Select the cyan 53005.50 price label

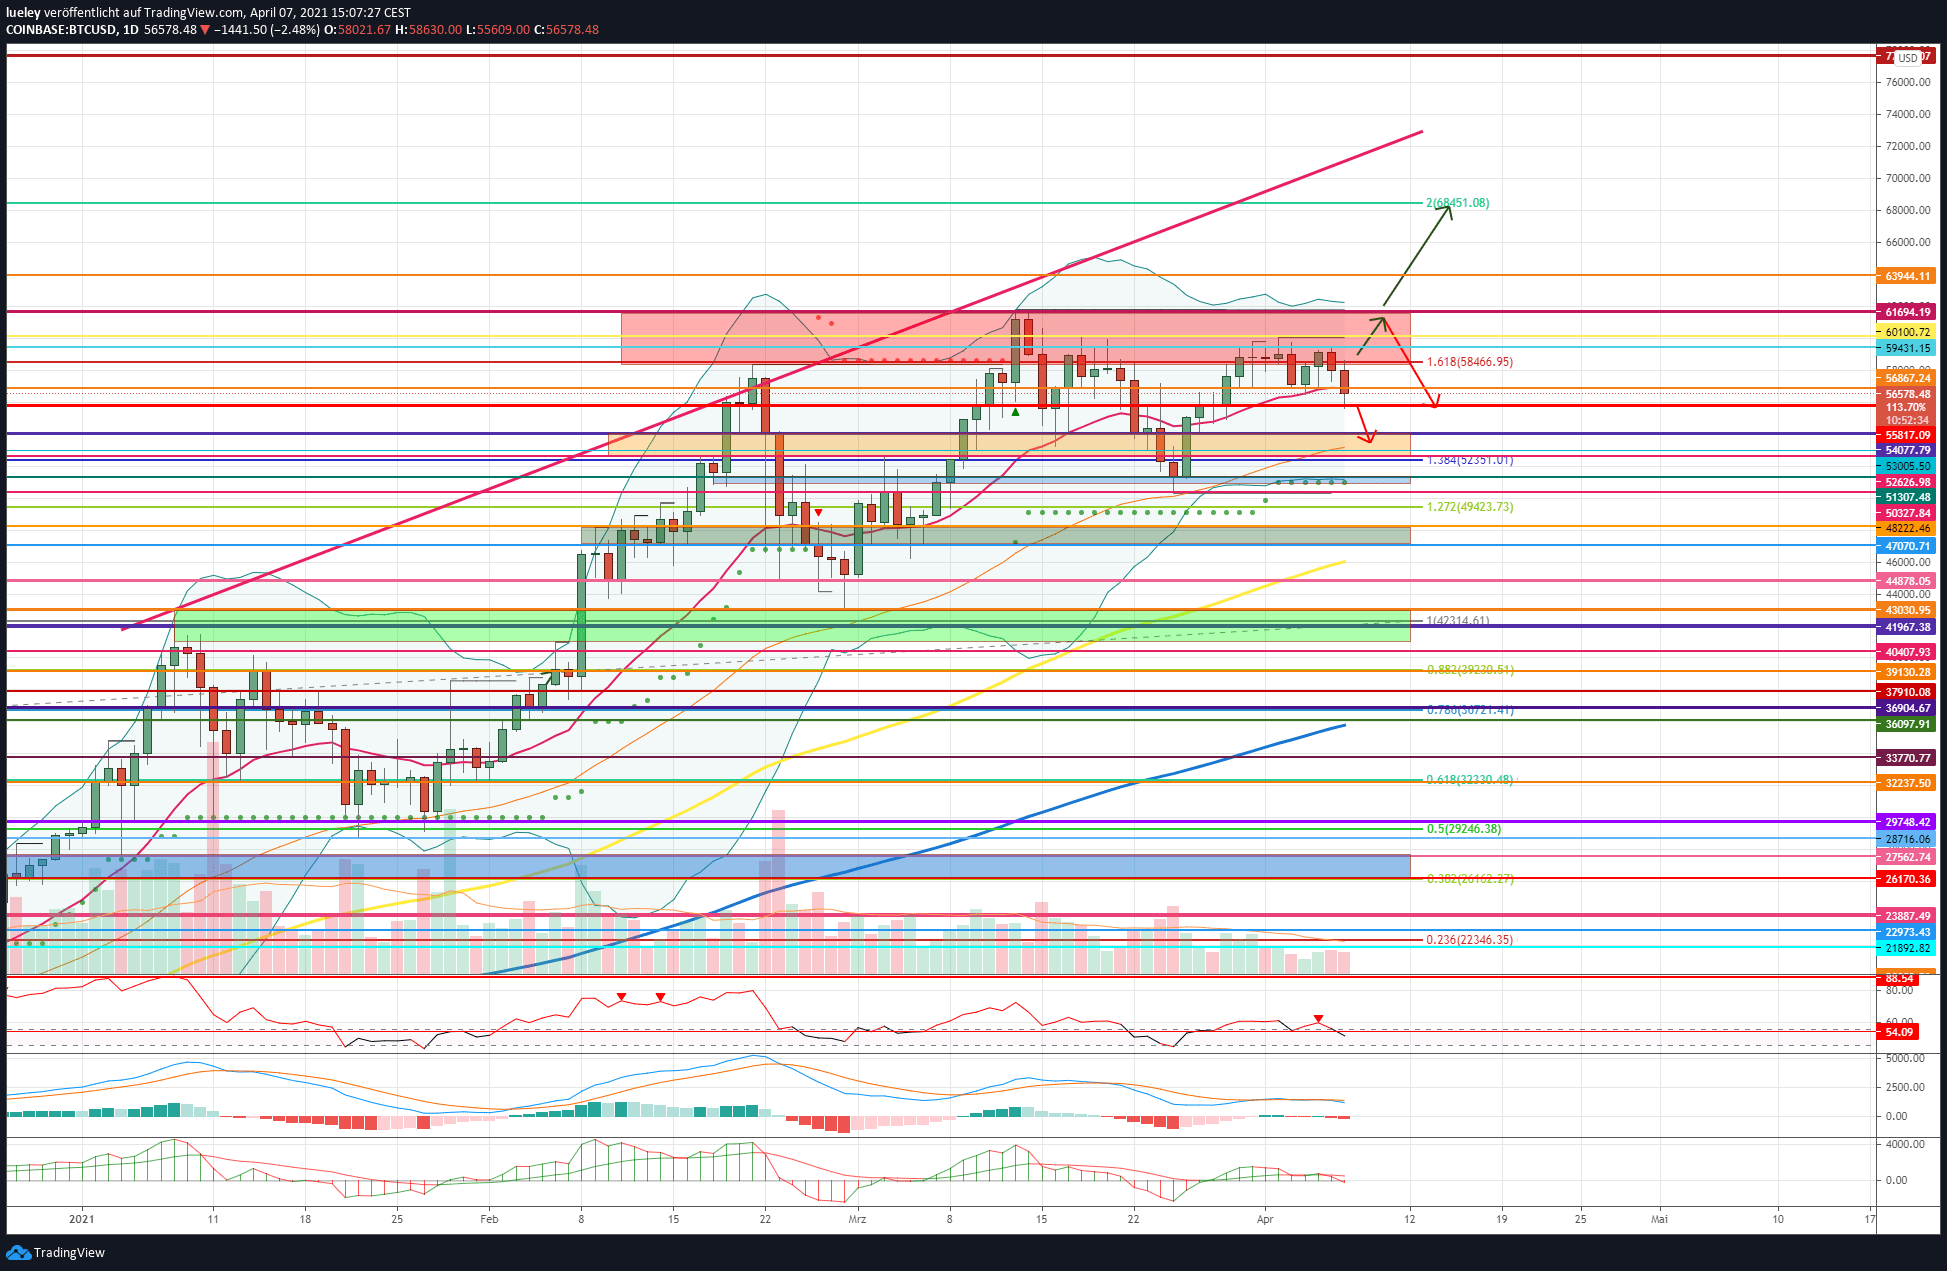click(x=1907, y=466)
